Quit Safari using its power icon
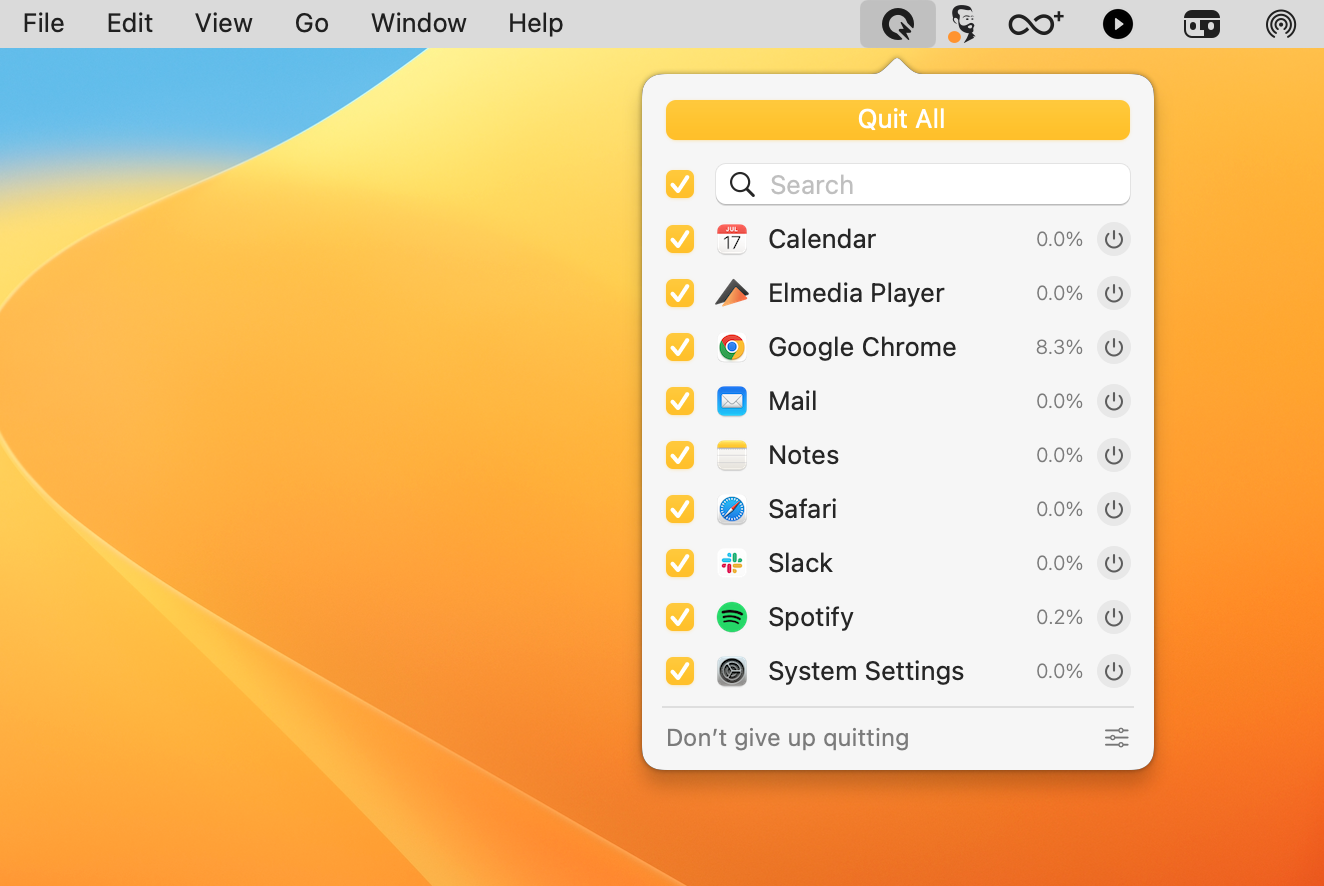Viewport: 1324px width, 886px height. point(1114,509)
